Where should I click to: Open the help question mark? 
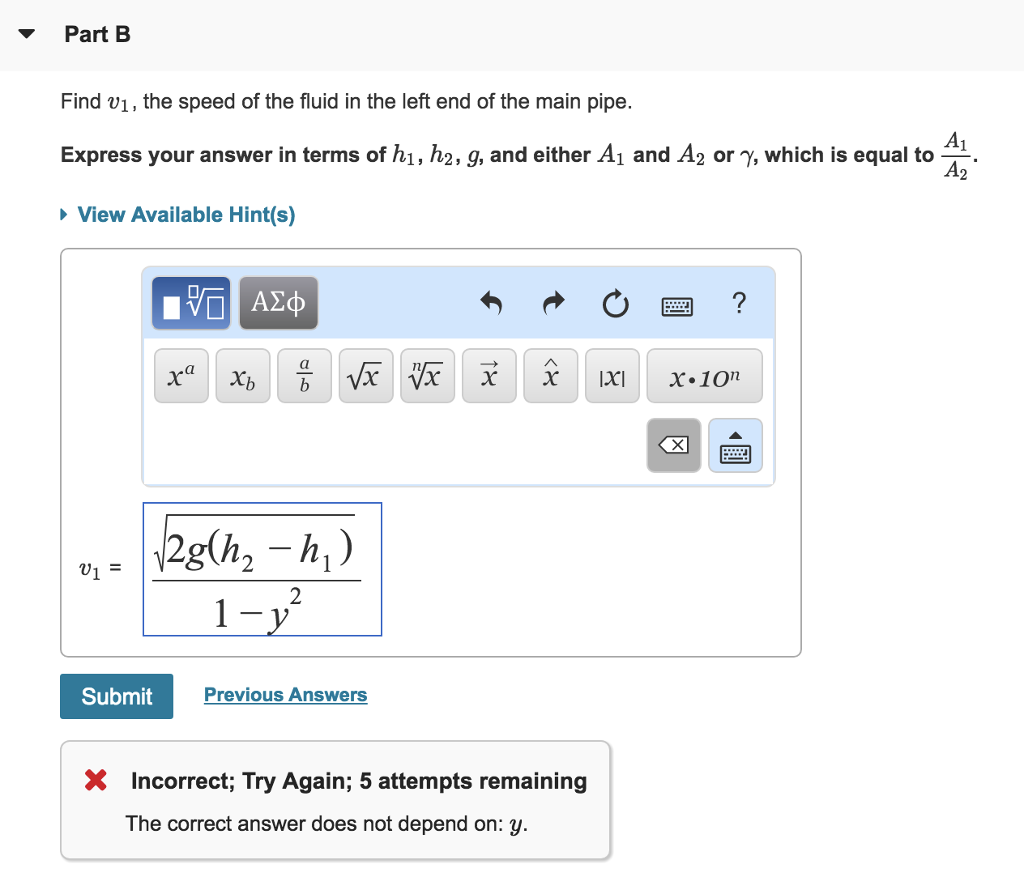tap(738, 302)
